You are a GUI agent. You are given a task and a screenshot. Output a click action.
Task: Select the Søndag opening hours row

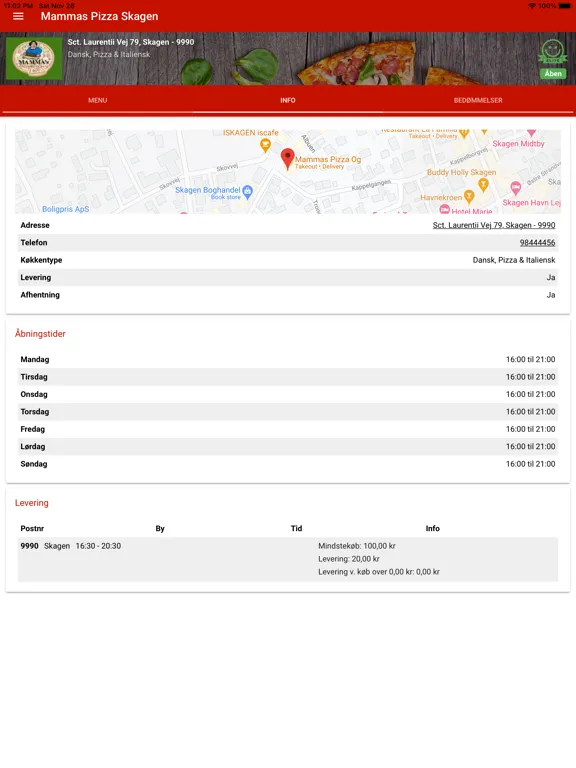(x=288, y=464)
